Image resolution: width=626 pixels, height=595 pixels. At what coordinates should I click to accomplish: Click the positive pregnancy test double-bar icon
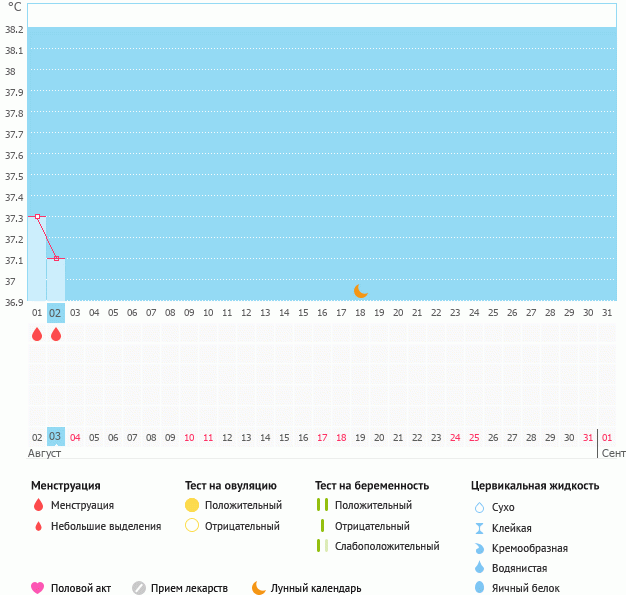tap(322, 505)
